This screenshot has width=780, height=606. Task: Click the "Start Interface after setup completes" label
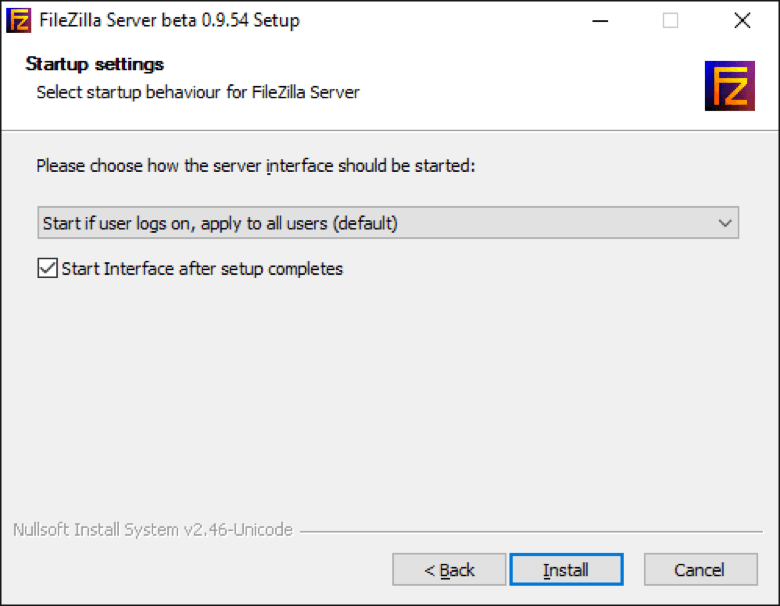click(x=202, y=268)
